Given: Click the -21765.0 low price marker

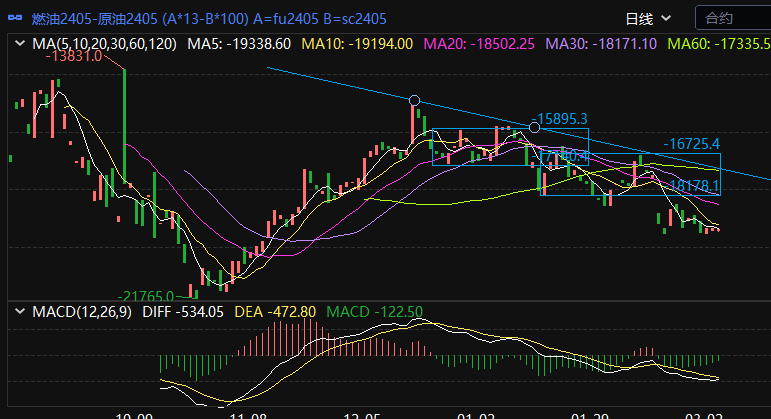Looking at the screenshot, I should click(x=146, y=296).
